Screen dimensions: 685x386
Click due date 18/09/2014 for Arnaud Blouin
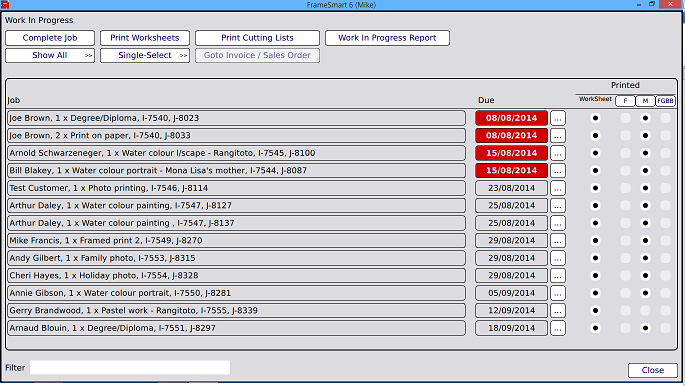coord(512,328)
